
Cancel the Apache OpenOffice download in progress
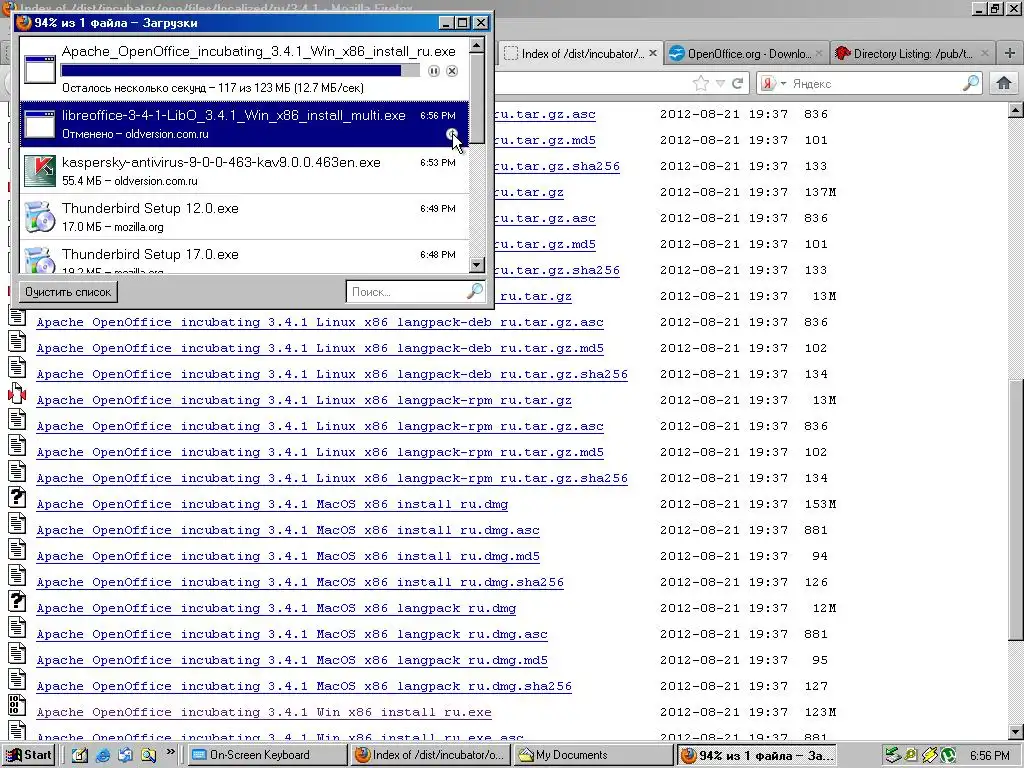(452, 71)
